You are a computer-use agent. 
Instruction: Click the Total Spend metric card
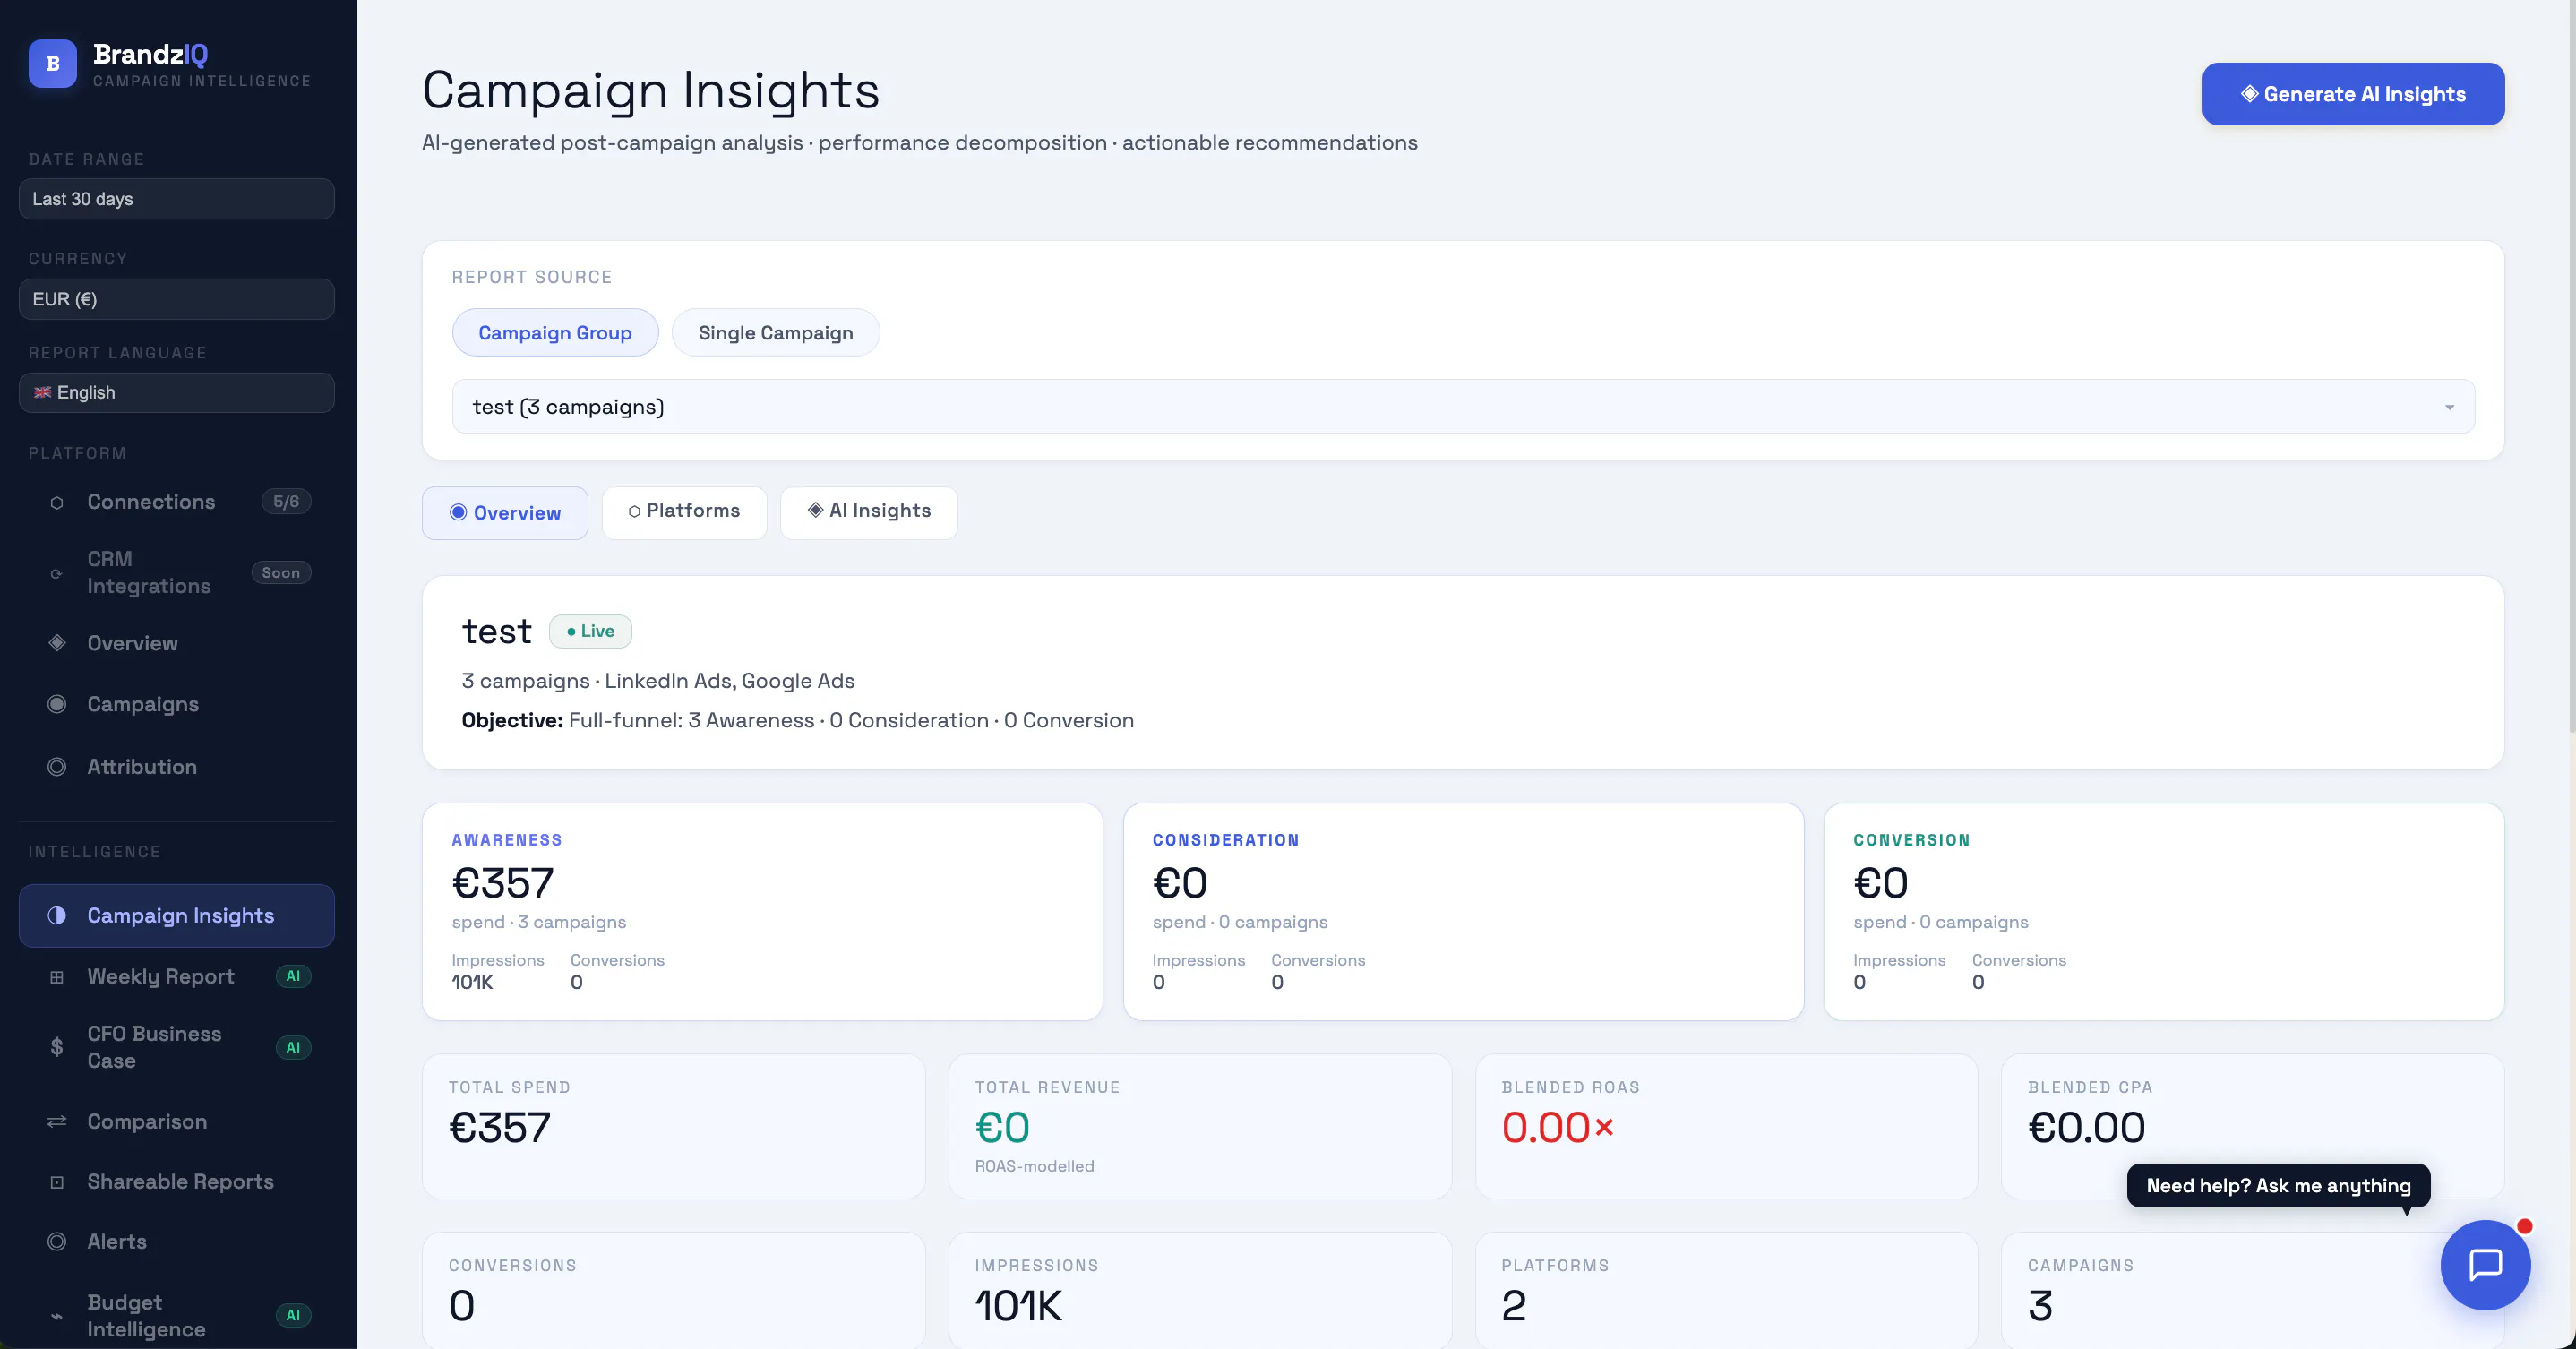pos(673,1126)
